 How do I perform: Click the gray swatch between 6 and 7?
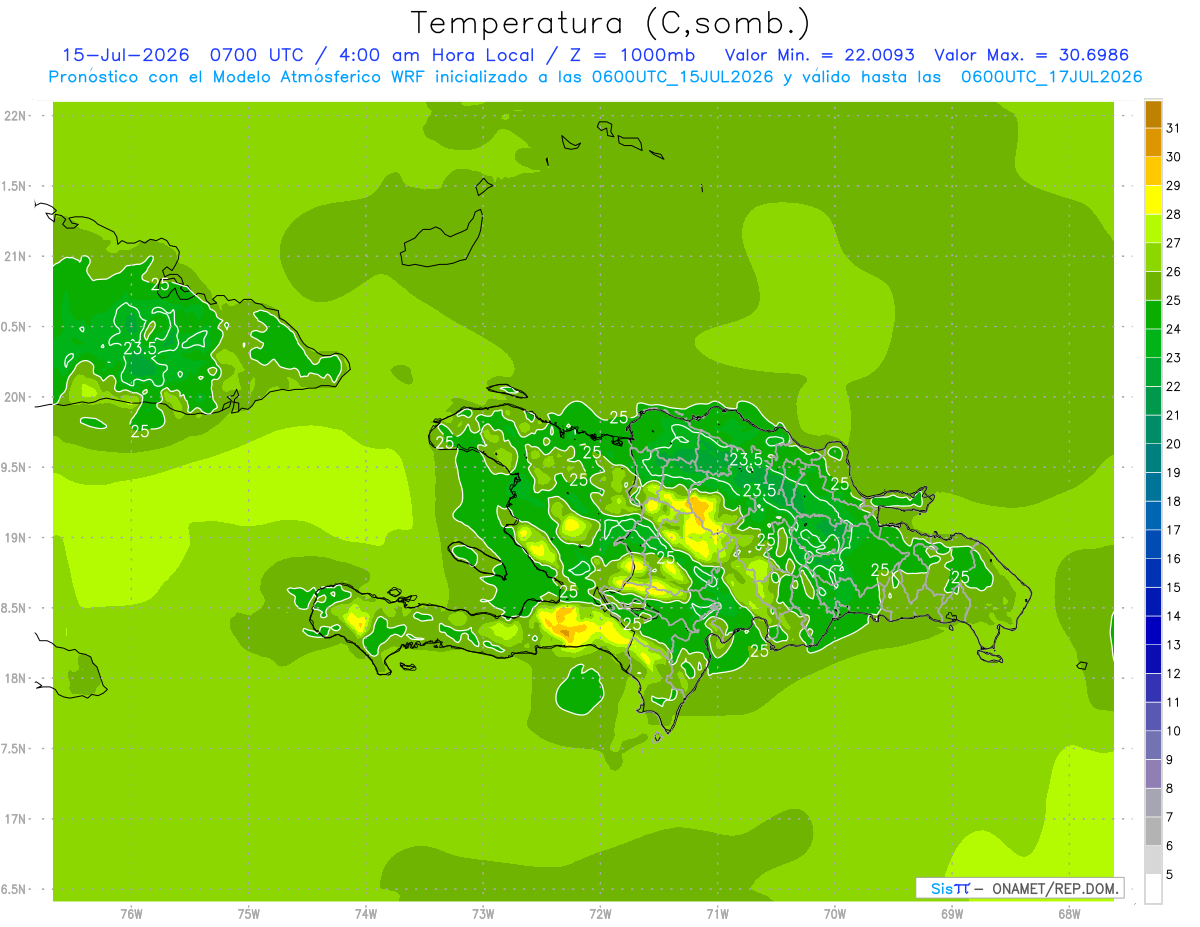[x=1153, y=832]
